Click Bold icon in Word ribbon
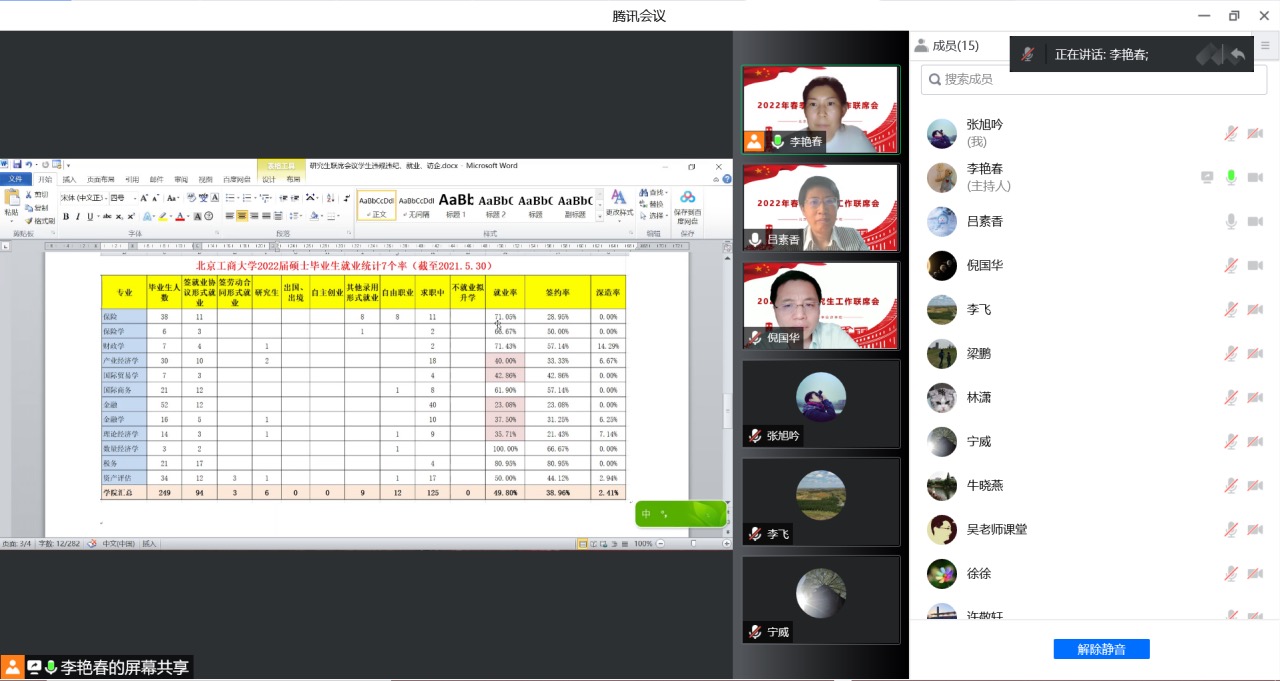The image size is (1280, 681). pos(66,216)
